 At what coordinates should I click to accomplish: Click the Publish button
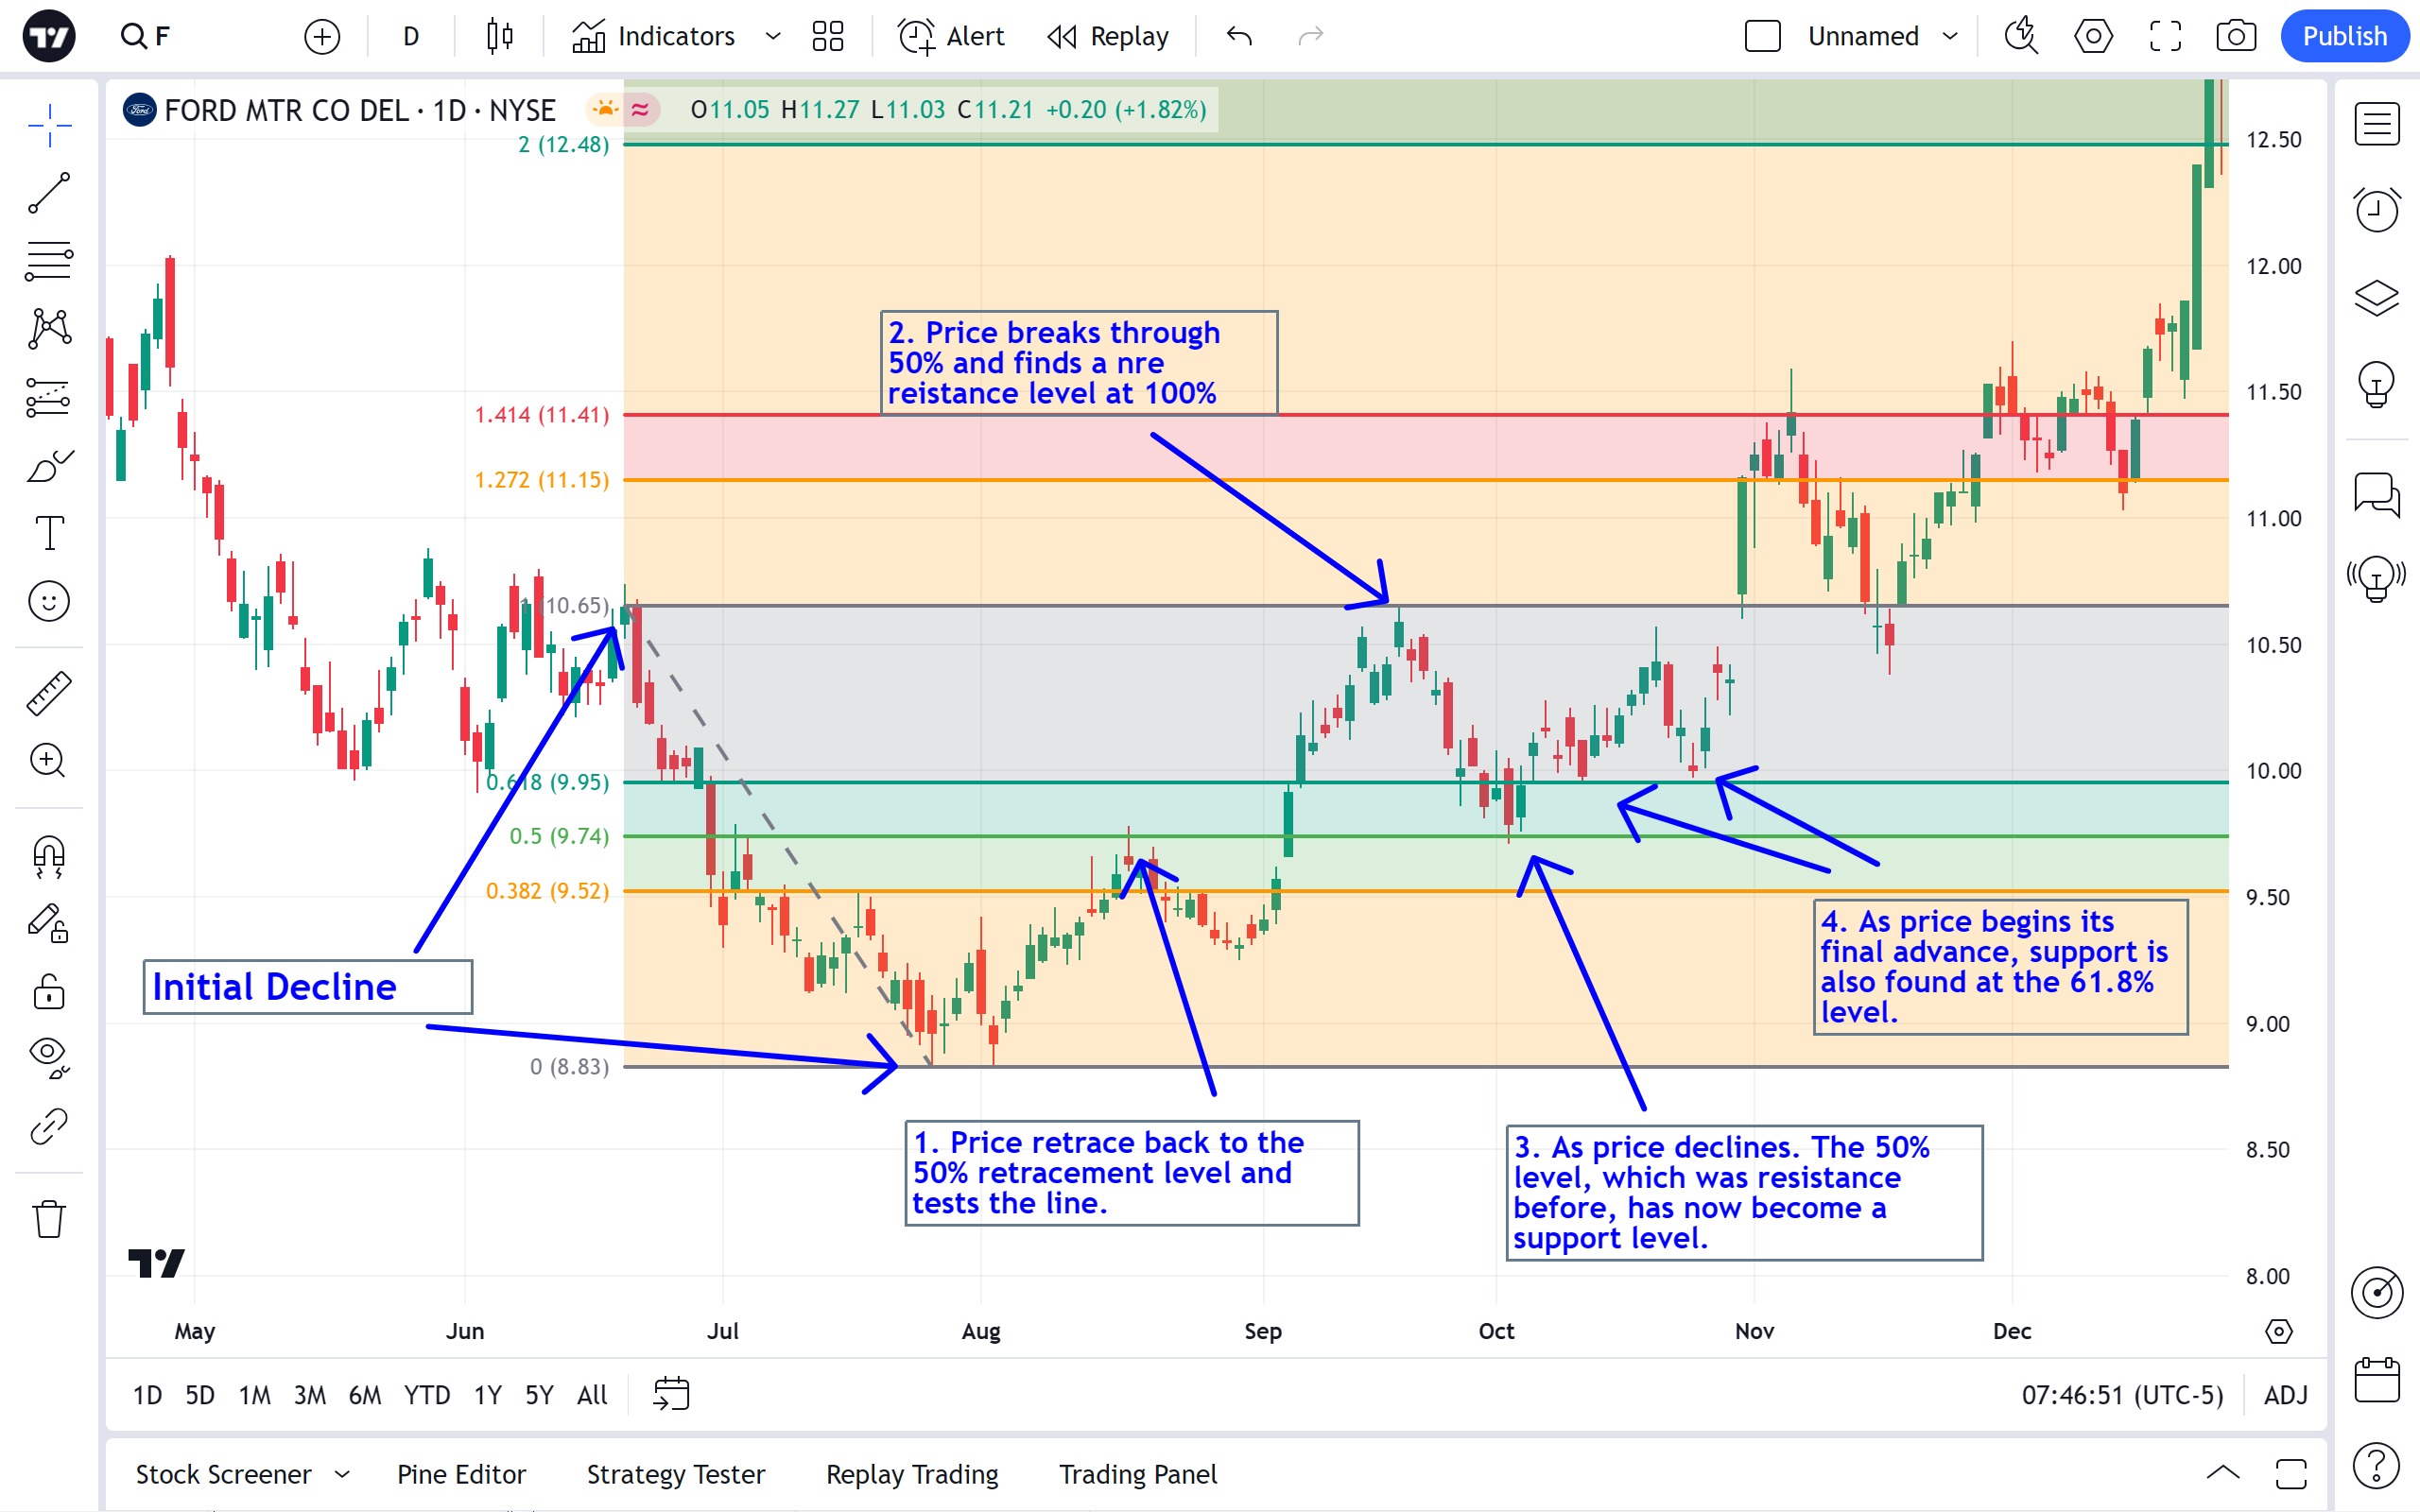(2343, 37)
